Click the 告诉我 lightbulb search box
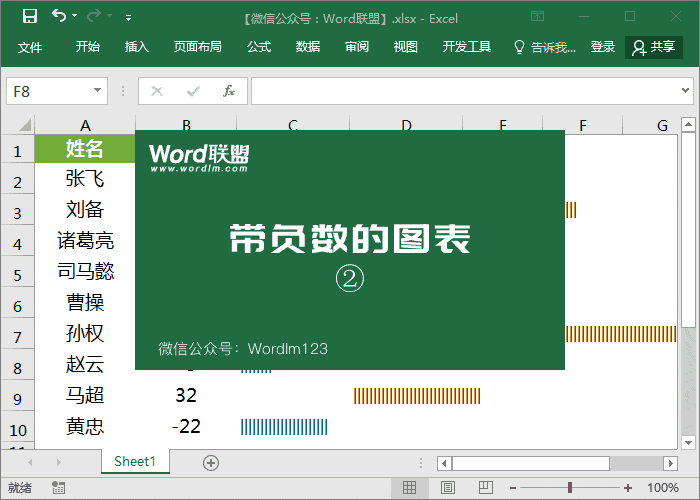The width and height of the screenshot is (700, 500). point(545,47)
